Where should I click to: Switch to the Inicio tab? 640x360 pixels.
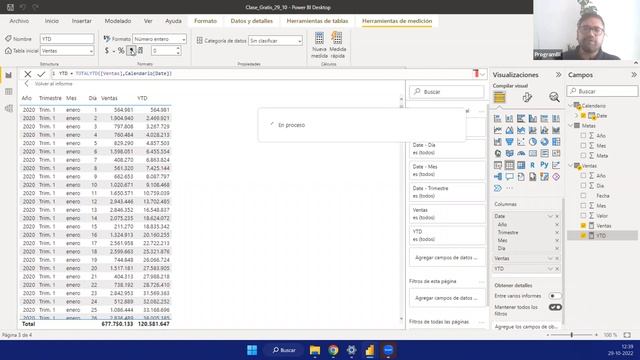[x=52, y=21]
